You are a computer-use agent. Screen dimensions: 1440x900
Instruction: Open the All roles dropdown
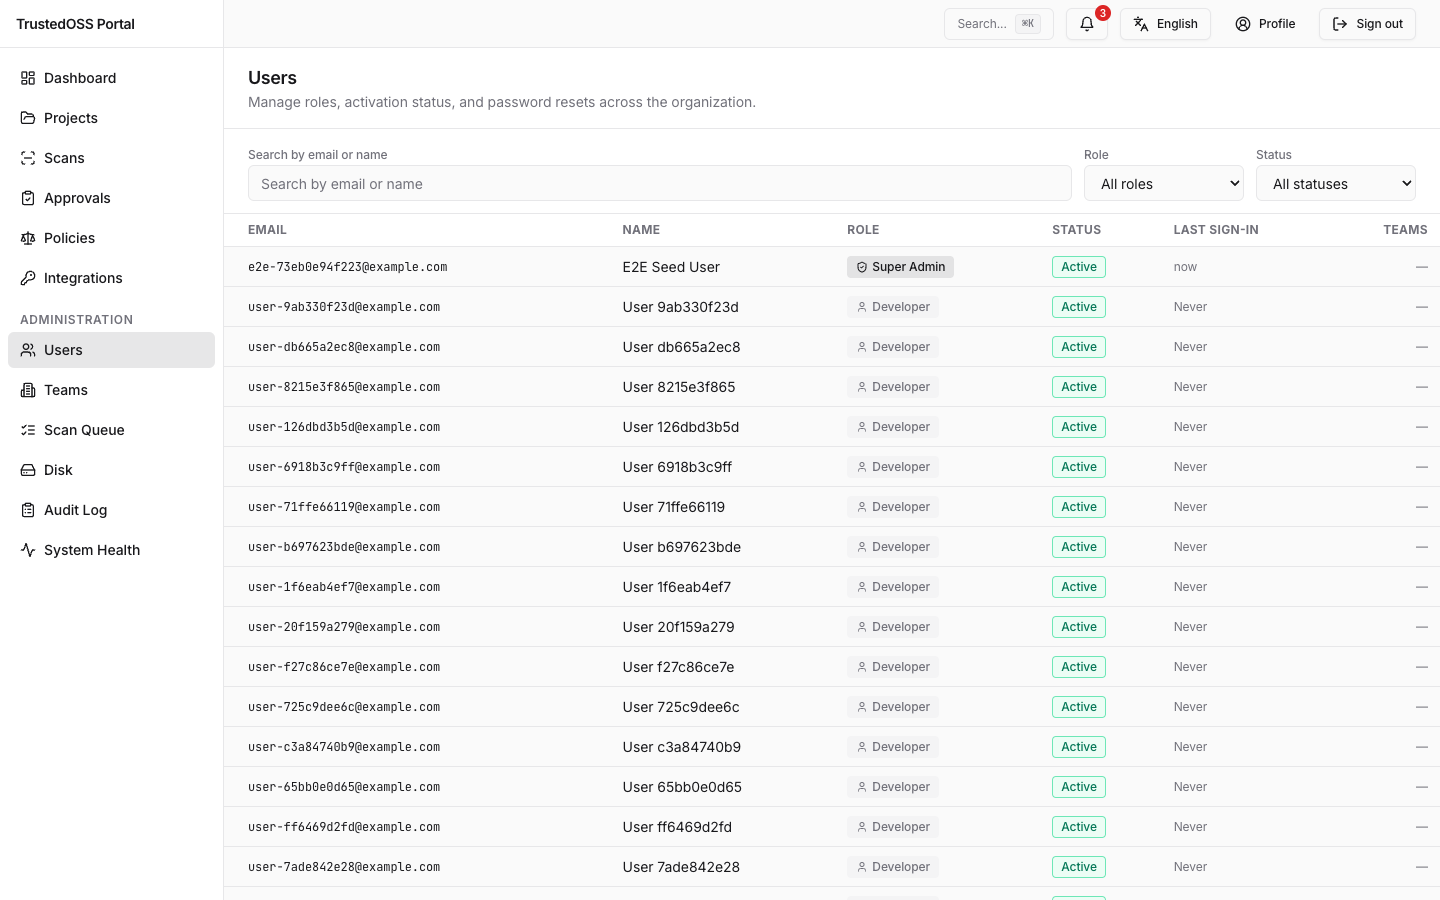(1164, 183)
